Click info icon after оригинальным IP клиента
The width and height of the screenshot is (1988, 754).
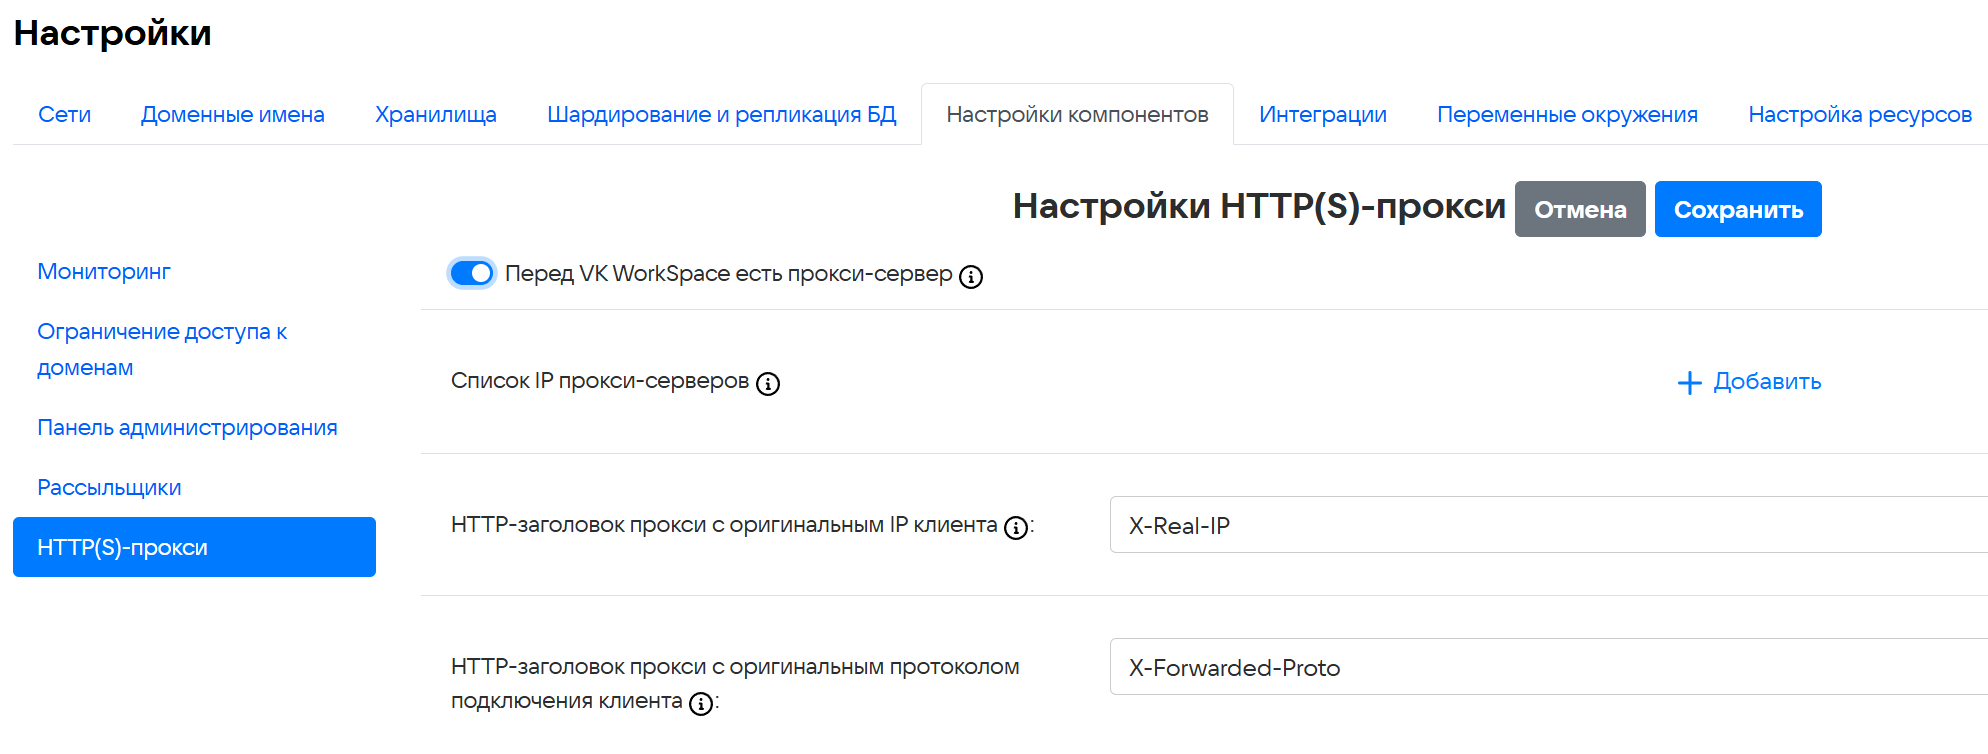pyautogui.click(x=1015, y=528)
